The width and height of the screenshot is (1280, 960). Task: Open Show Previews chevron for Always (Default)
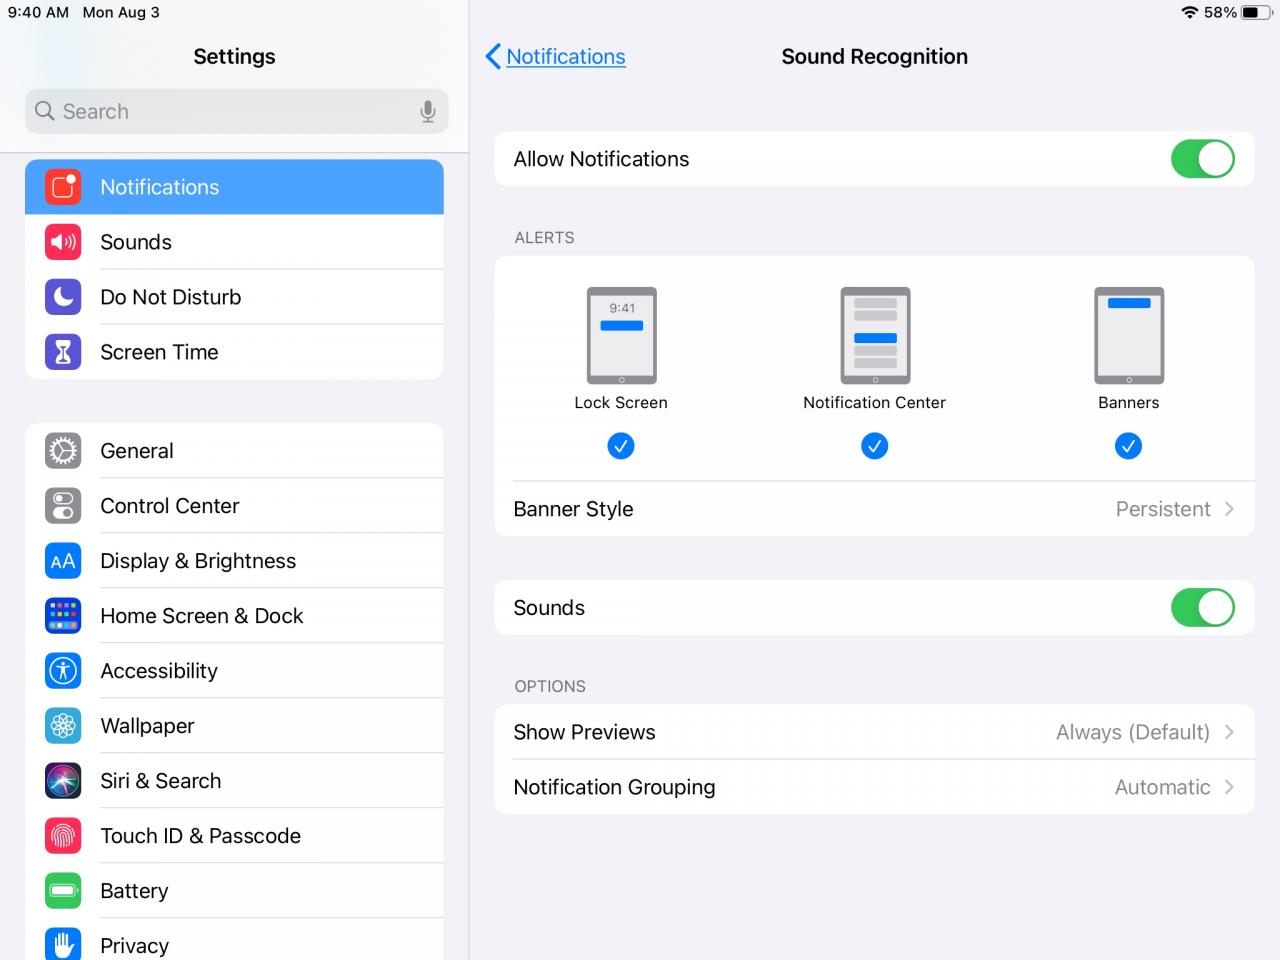(x=1229, y=732)
